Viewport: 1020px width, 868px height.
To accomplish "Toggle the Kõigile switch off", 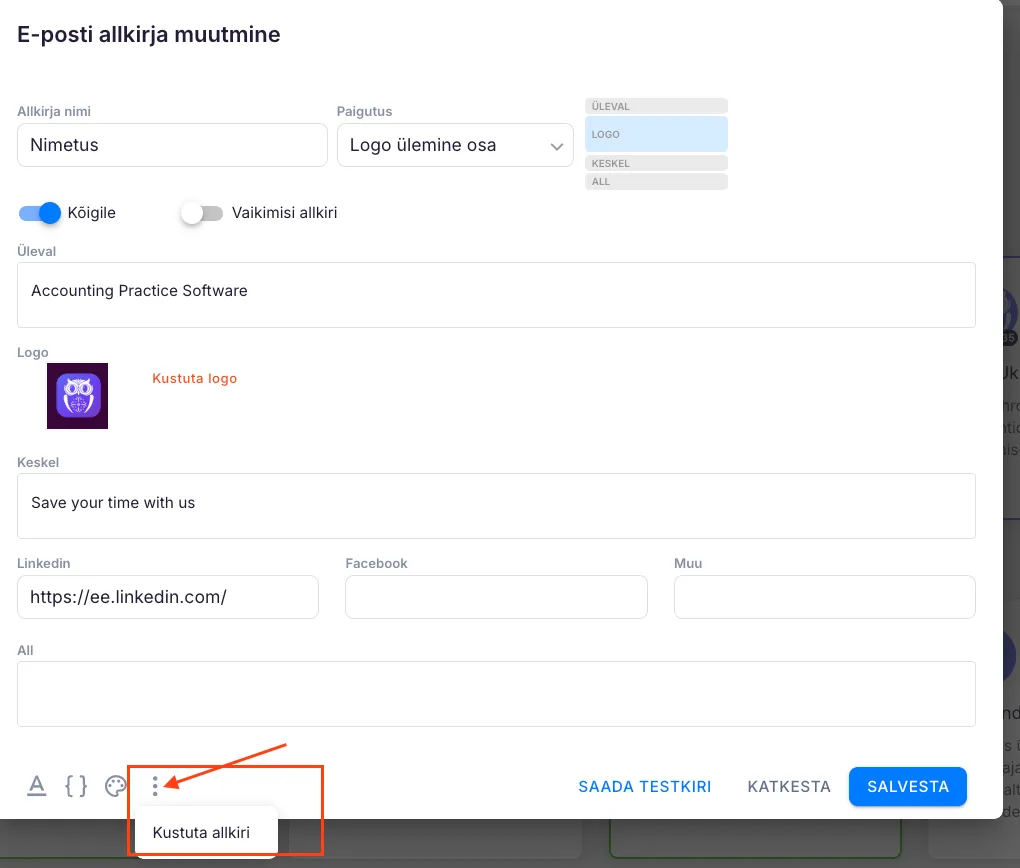I will click(40, 213).
